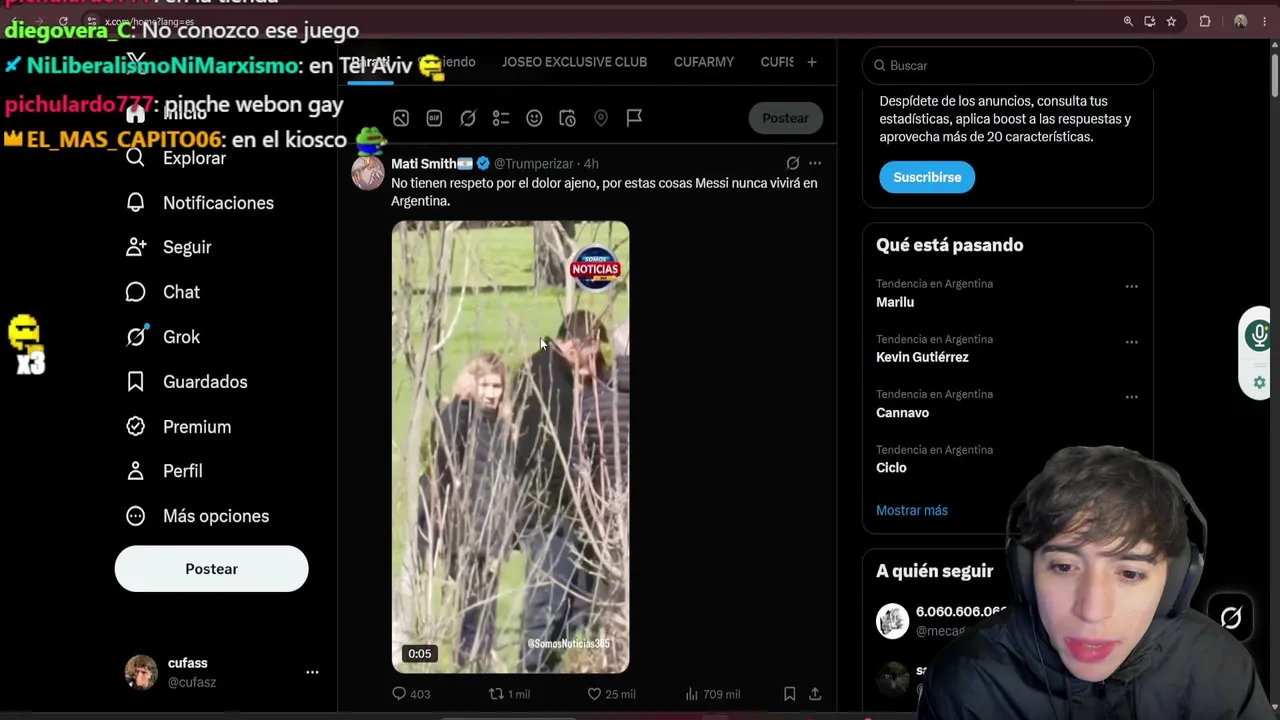Open Mati Smith's display name link
Screen dimensions: 1280x720
tap(432, 163)
